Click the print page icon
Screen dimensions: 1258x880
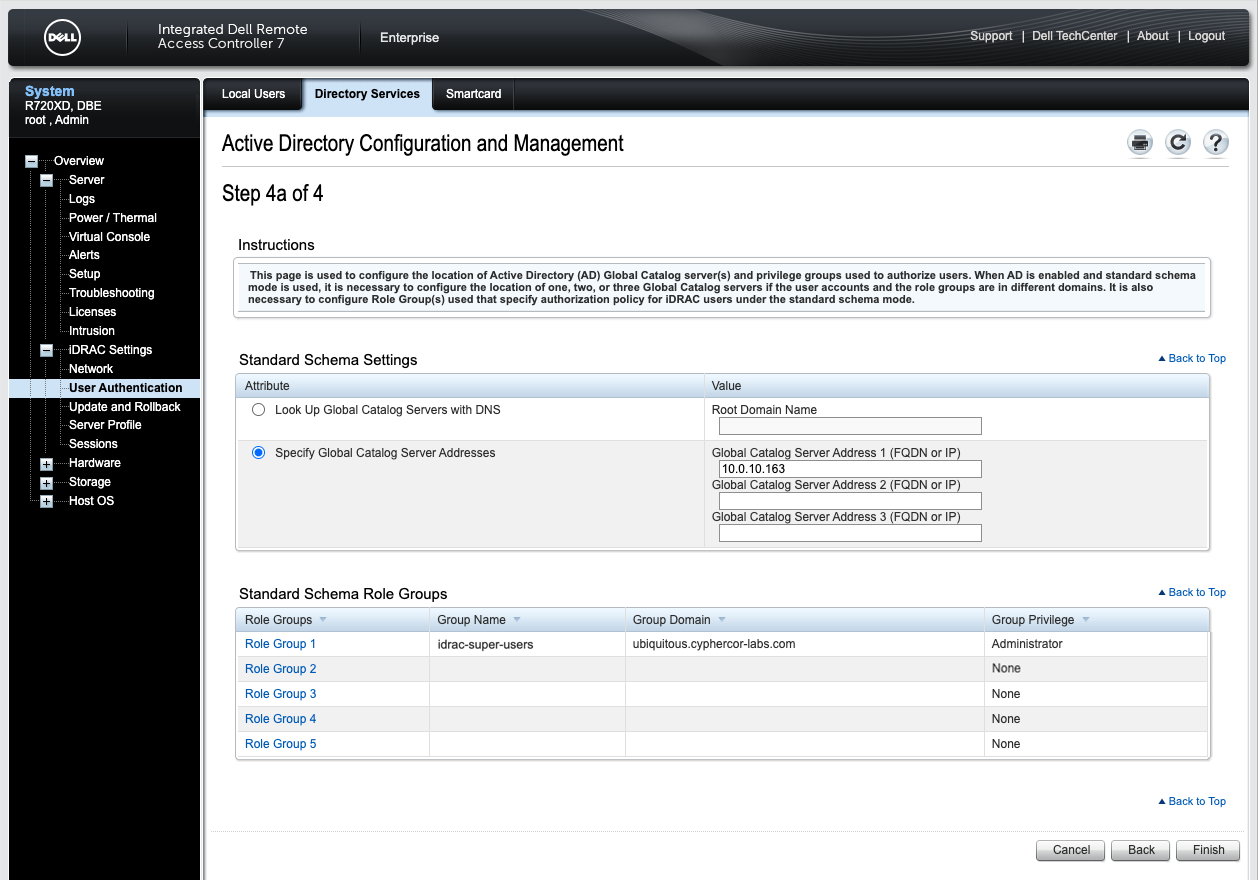click(1140, 143)
